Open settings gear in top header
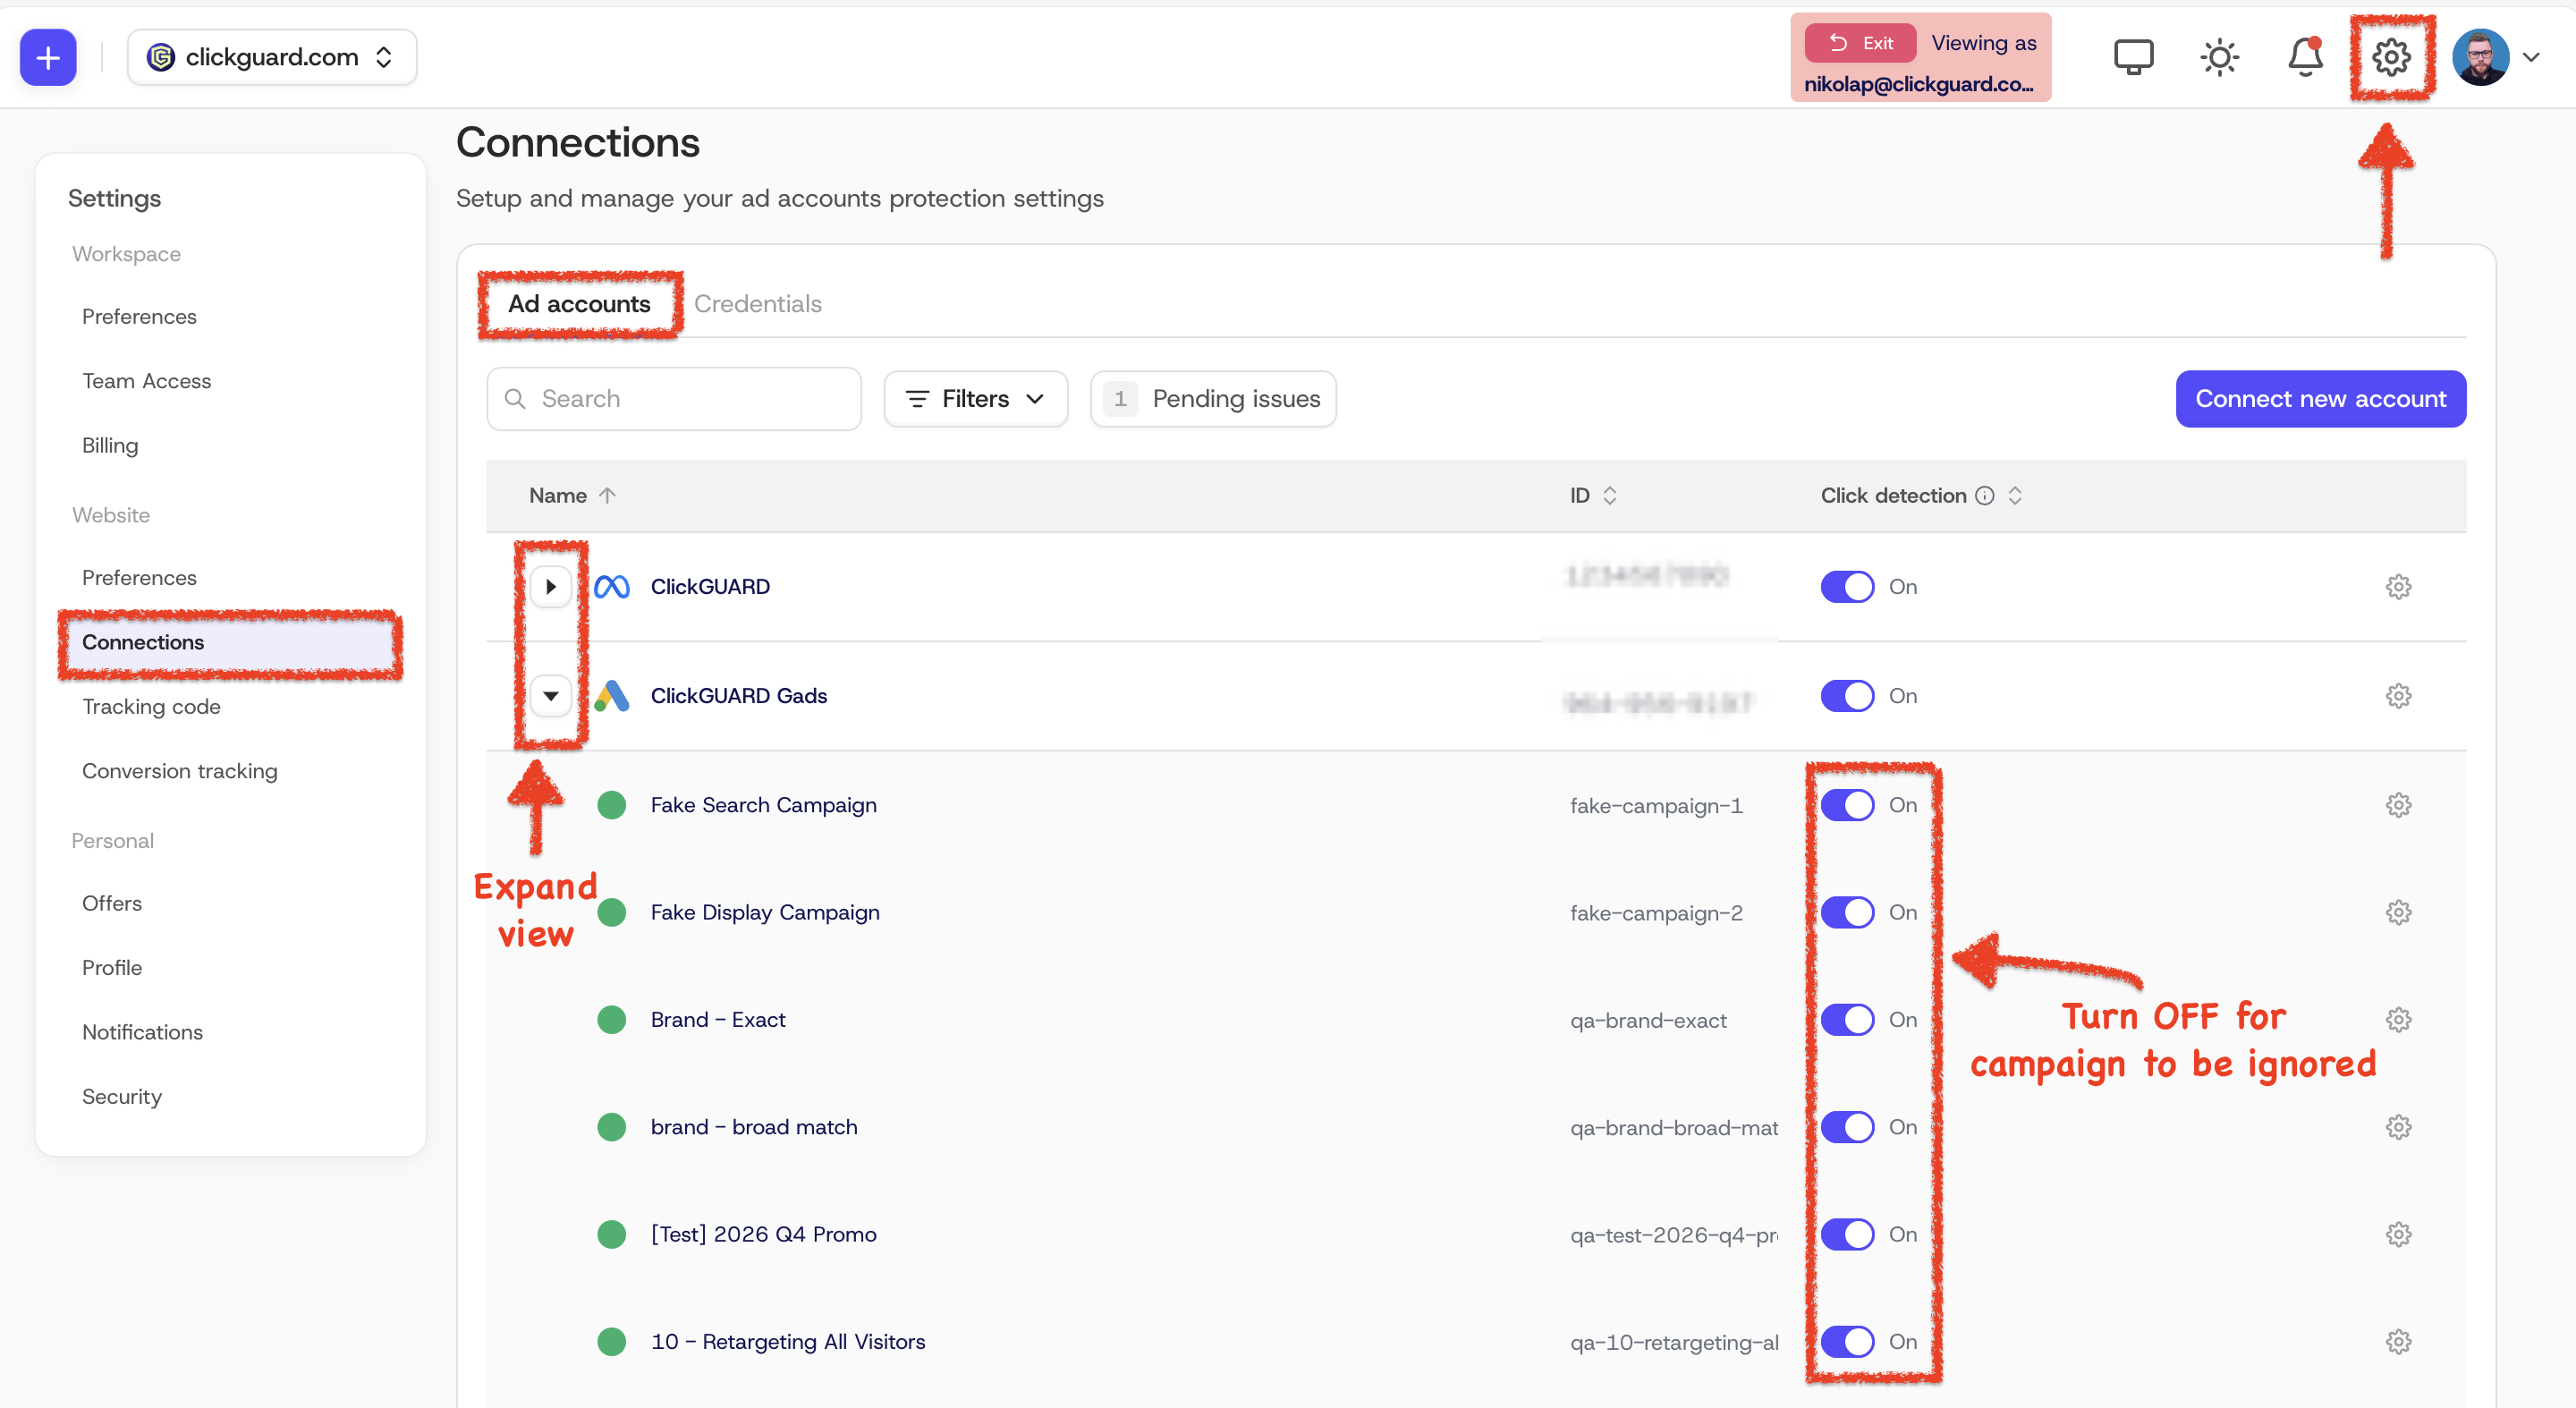This screenshot has height=1408, width=2576. [2391, 57]
